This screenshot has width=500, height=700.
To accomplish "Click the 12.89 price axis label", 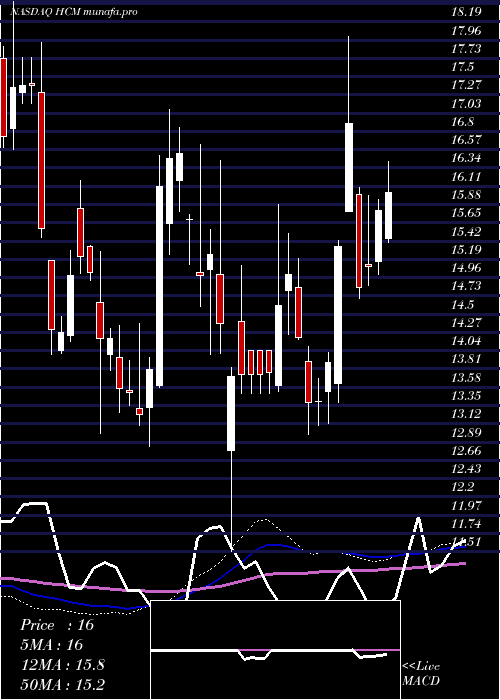I will [x=467, y=433].
